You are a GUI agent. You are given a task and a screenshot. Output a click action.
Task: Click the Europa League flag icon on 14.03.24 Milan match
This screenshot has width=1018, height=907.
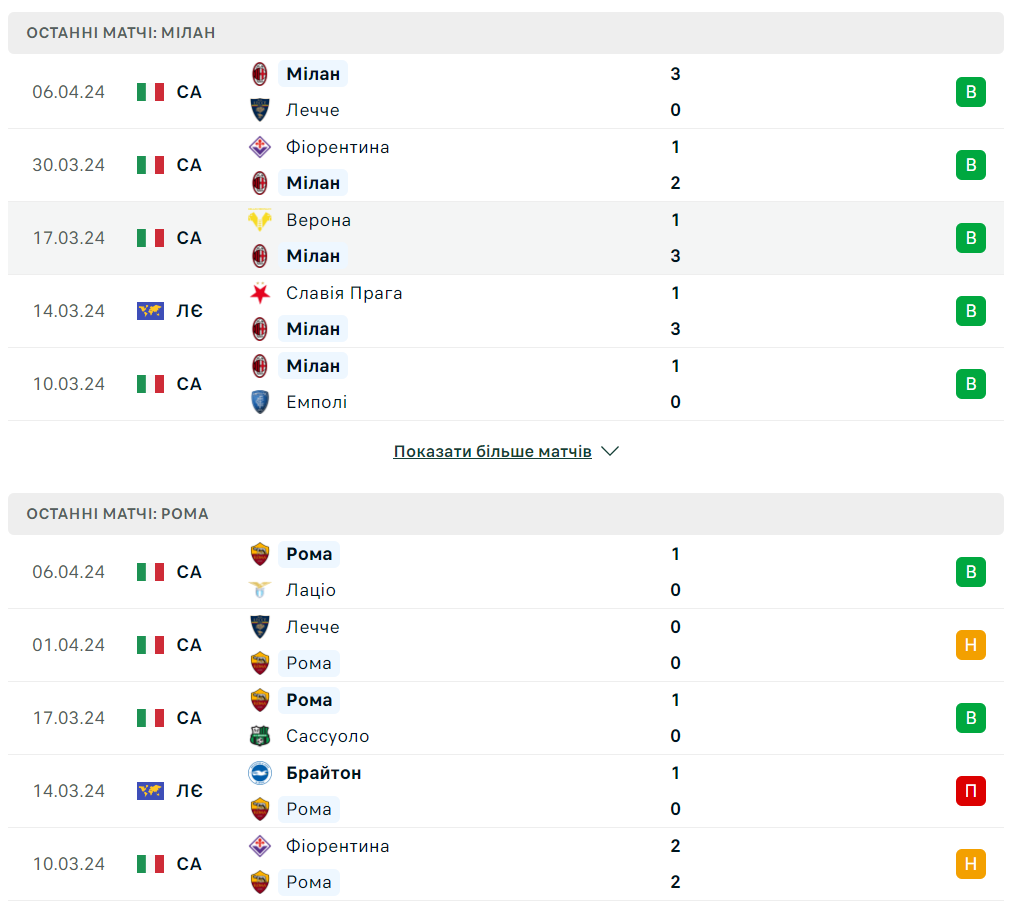tap(150, 311)
